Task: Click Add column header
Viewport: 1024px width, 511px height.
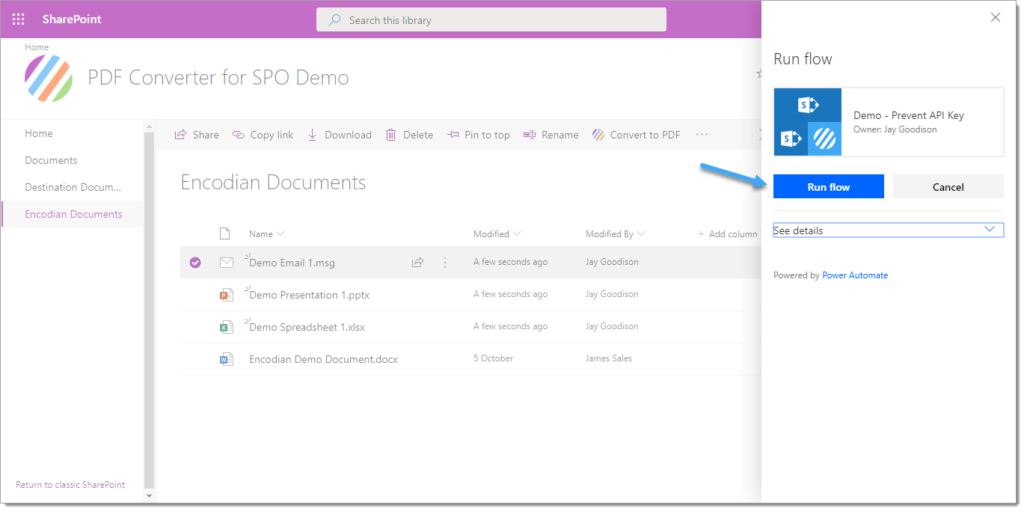Action: 728,234
